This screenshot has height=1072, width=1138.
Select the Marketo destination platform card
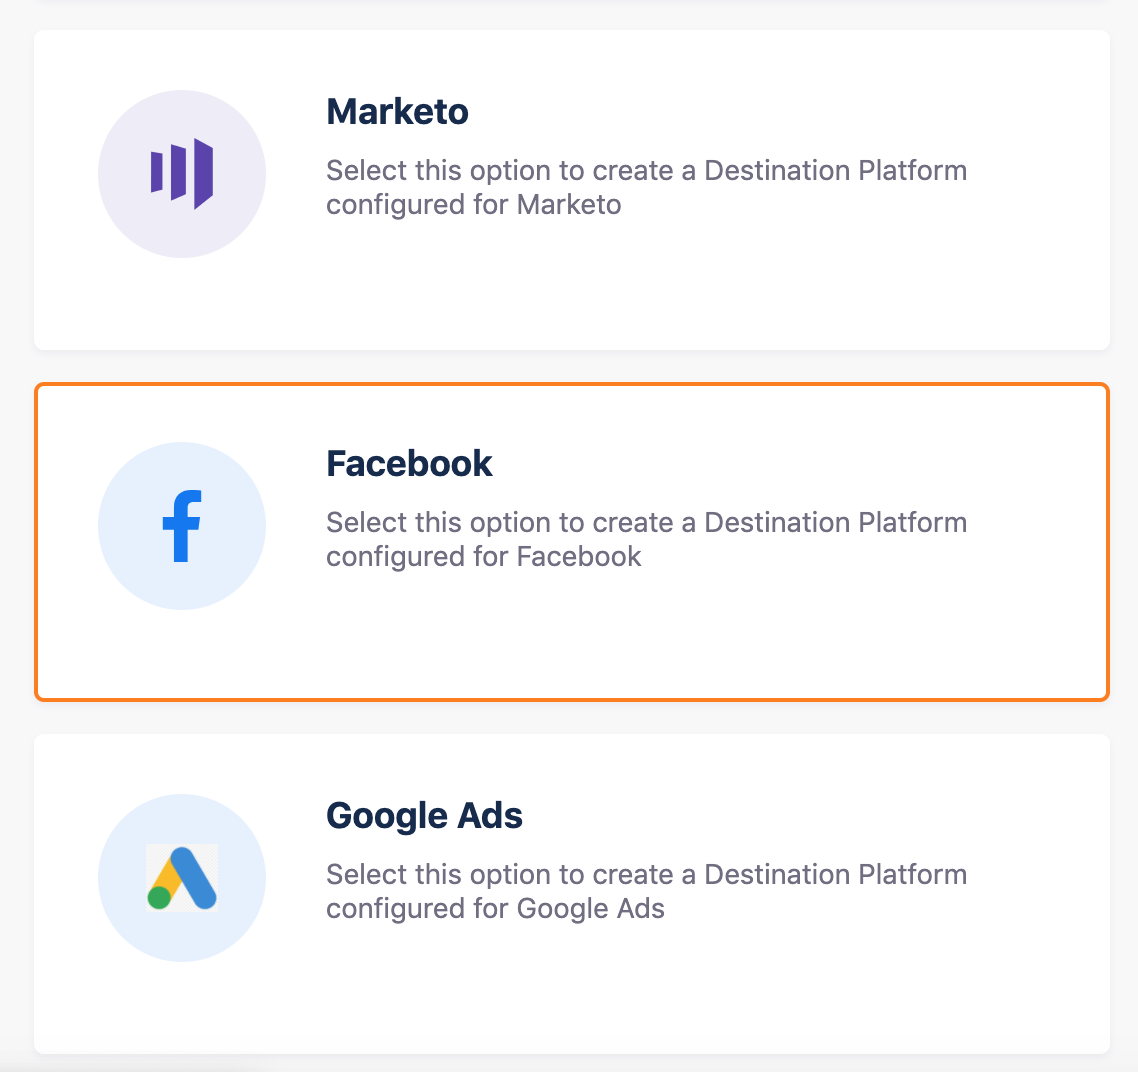click(572, 190)
